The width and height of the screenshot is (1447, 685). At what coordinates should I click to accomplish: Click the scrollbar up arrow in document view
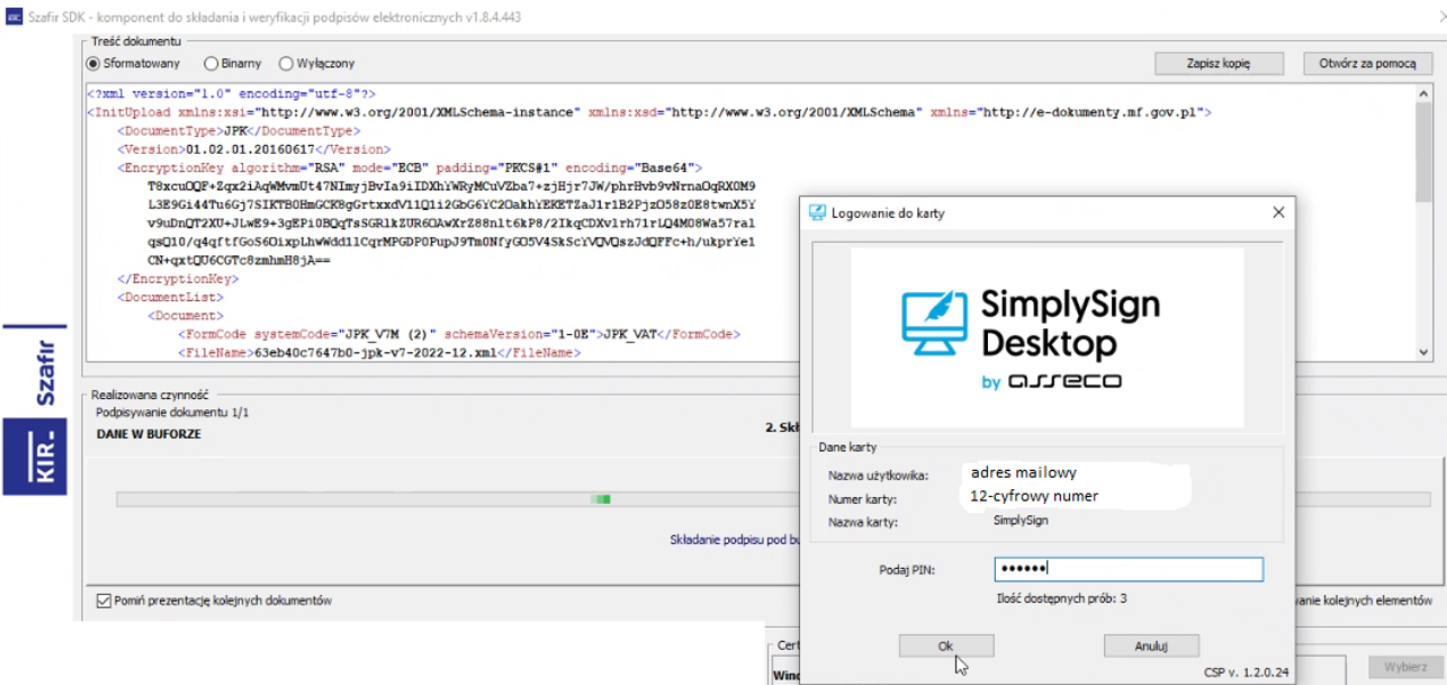coord(1424,92)
